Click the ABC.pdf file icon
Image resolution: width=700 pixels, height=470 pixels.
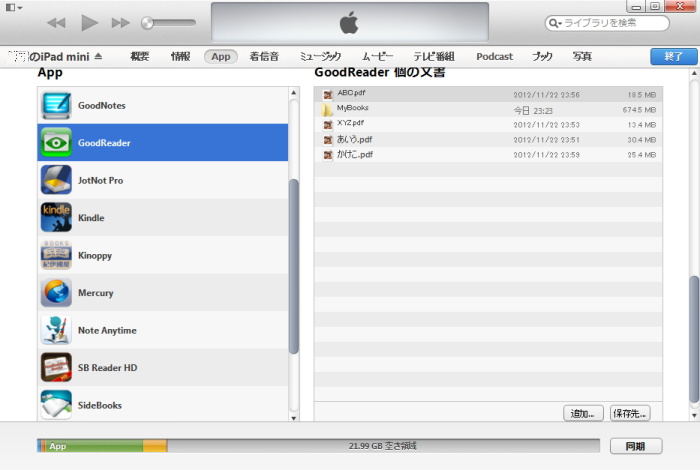[328, 95]
